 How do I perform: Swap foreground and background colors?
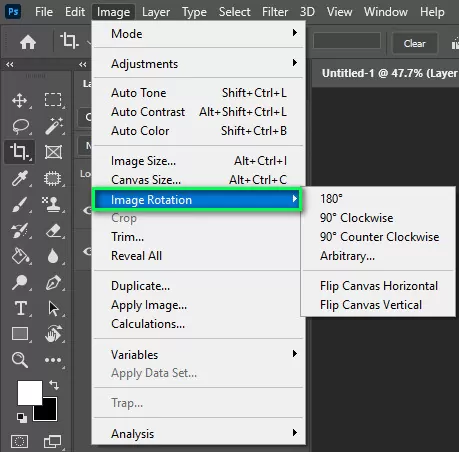[x=54, y=385]
